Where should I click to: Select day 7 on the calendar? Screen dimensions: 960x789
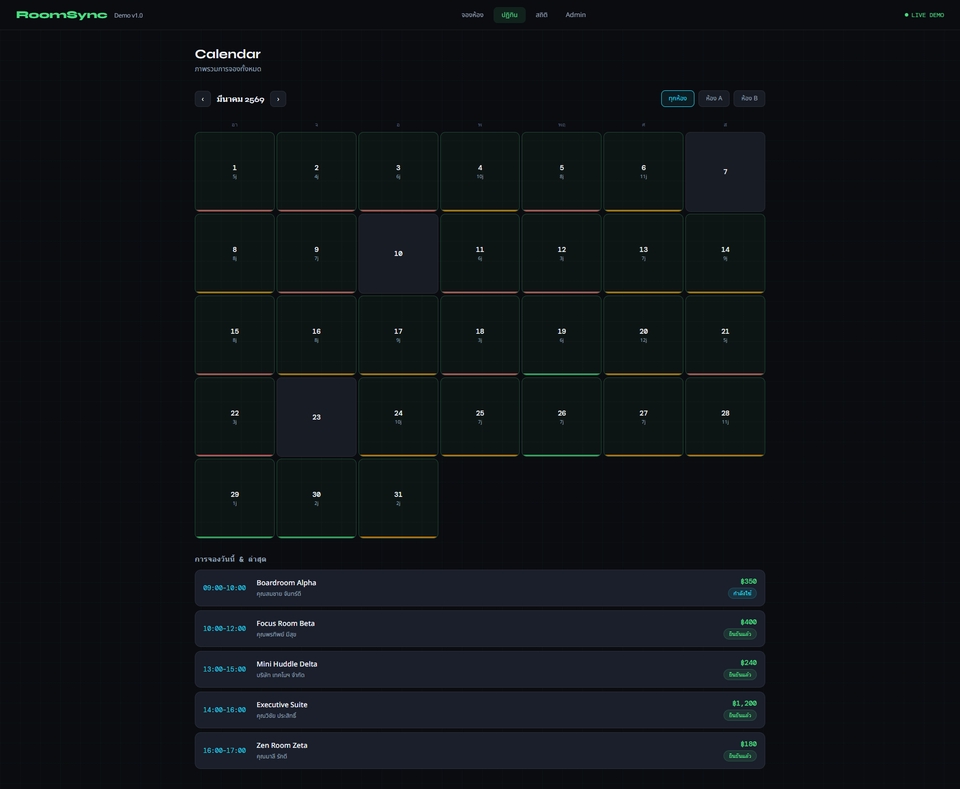pos(725,172)
